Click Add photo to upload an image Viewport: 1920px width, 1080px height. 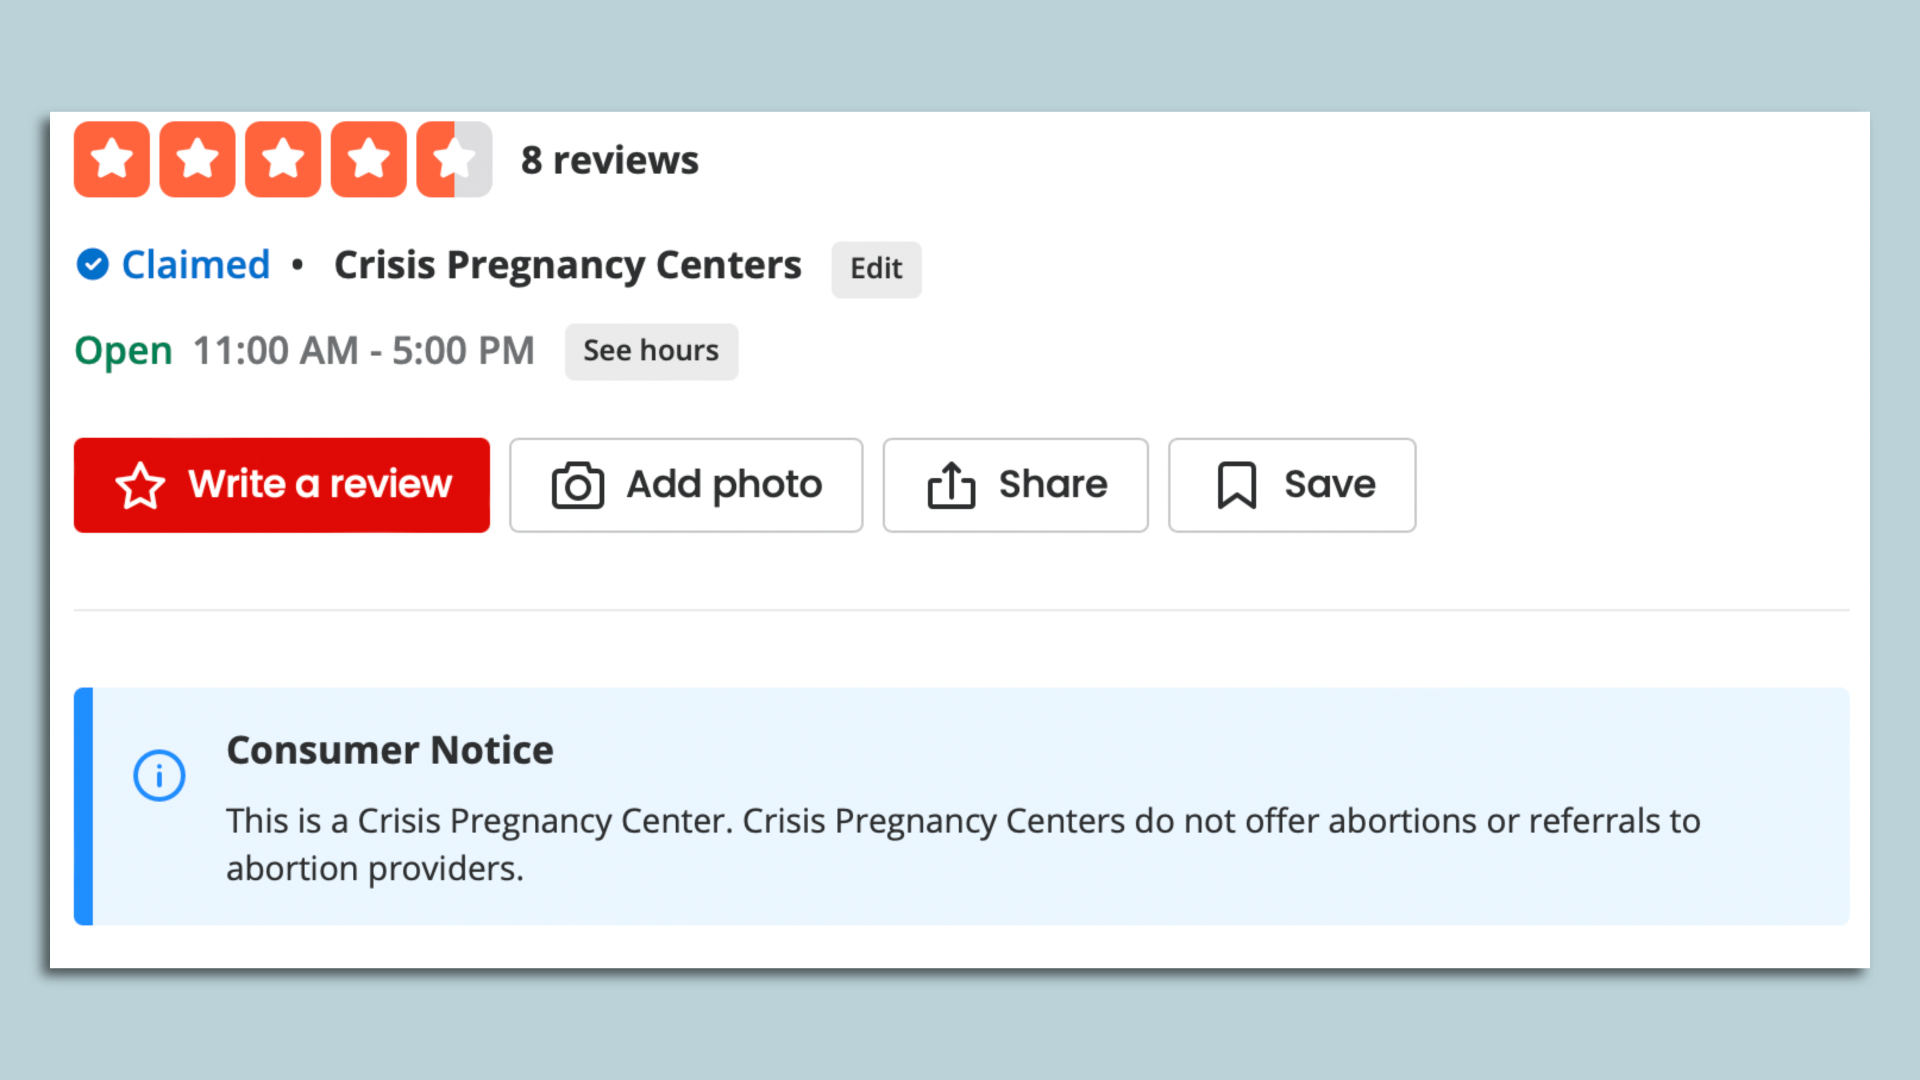pos(686,485)
